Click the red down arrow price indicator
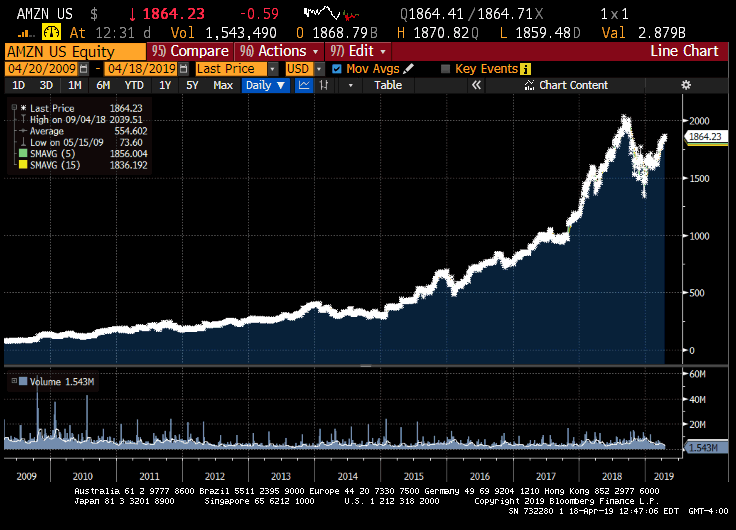Image resolution: width=736 pixels, height=530 pixels. tap(132, 14)
